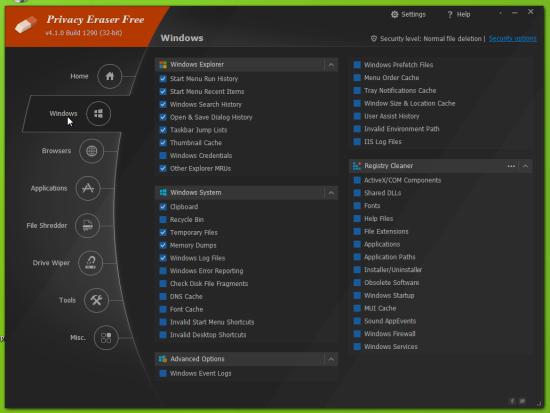This screenshot has height=413, width=550.
Task: Collapse the Windows Explorer section
Action: pyautogui.click(x=331, y=65)
